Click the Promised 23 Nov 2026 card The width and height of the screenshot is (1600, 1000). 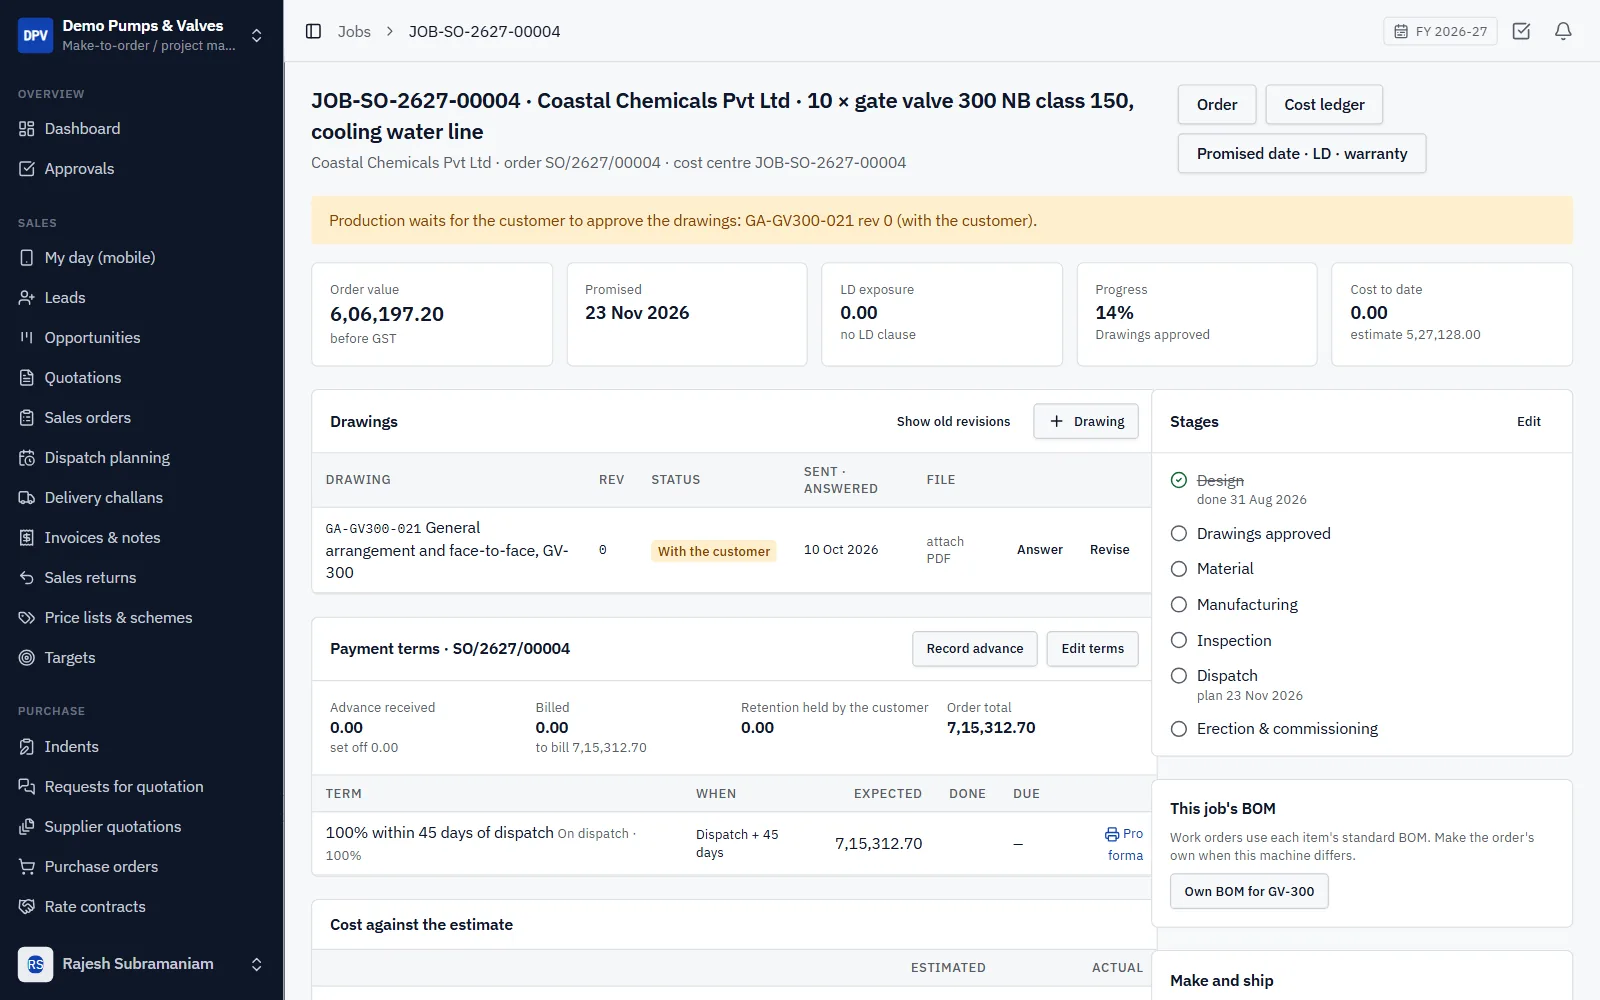687,314
